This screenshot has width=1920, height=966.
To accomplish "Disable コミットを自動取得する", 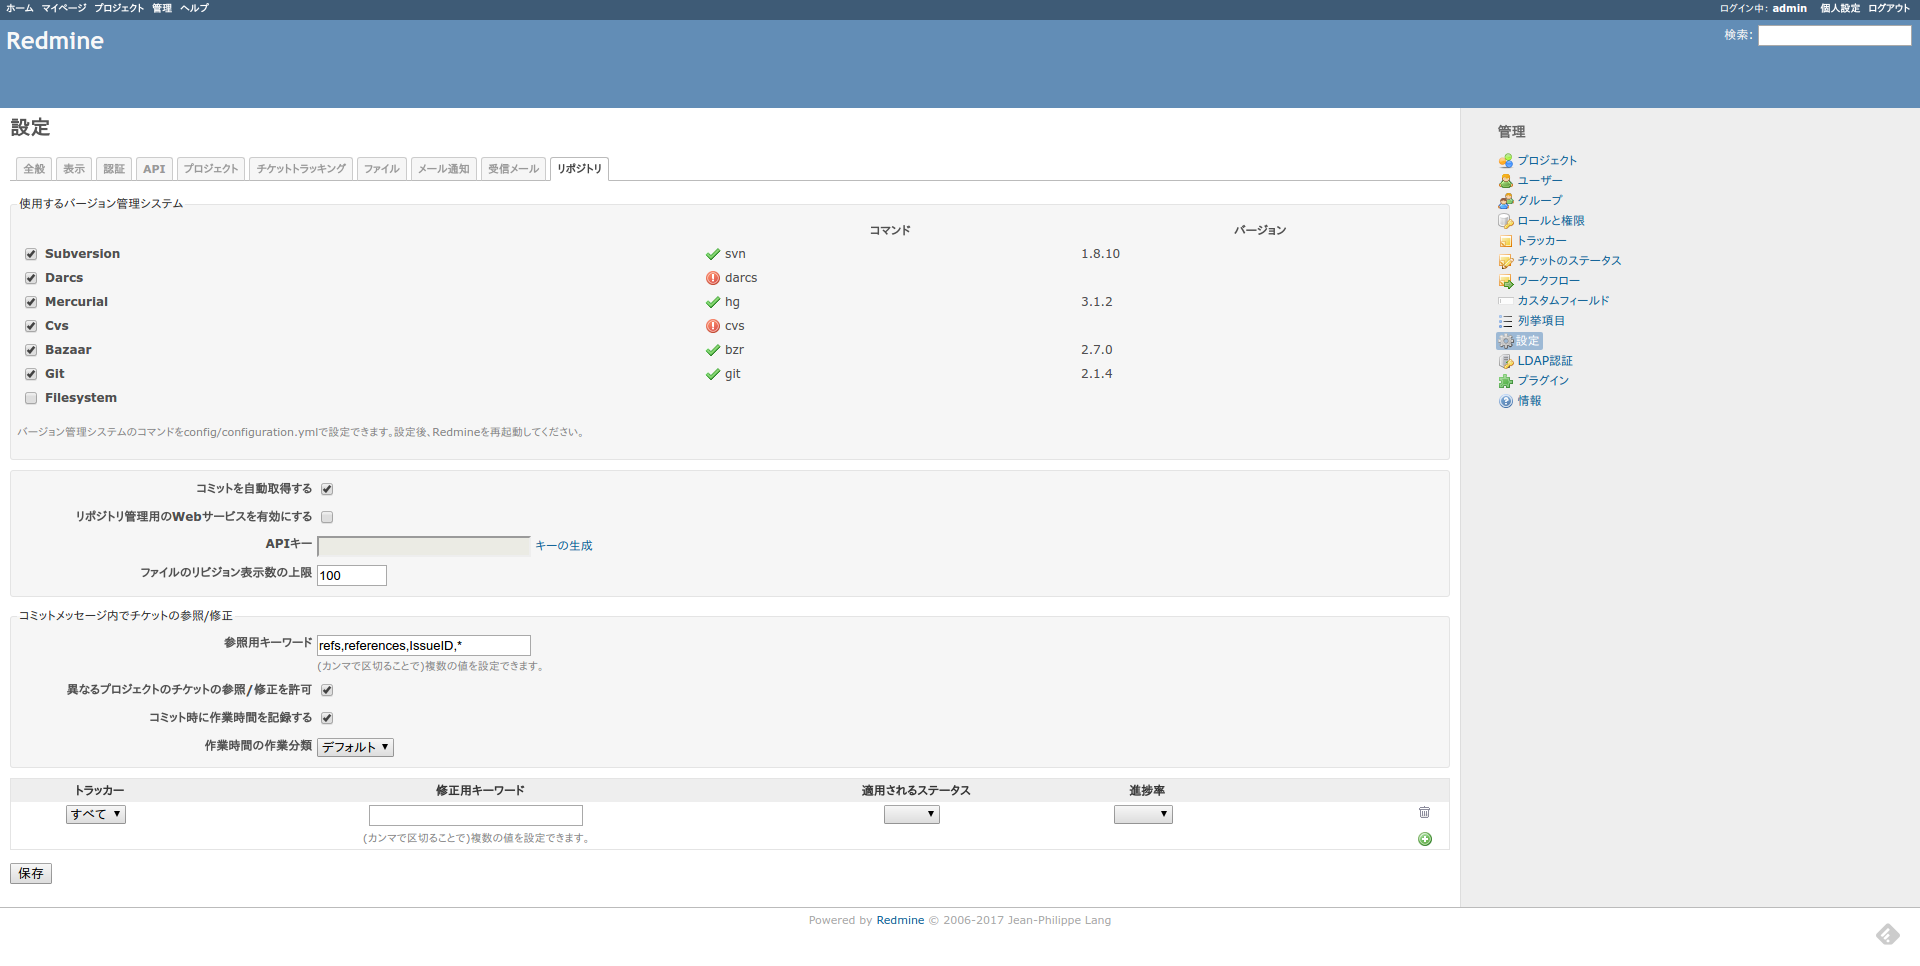I will pyautogui.click(x=327, y=489).
